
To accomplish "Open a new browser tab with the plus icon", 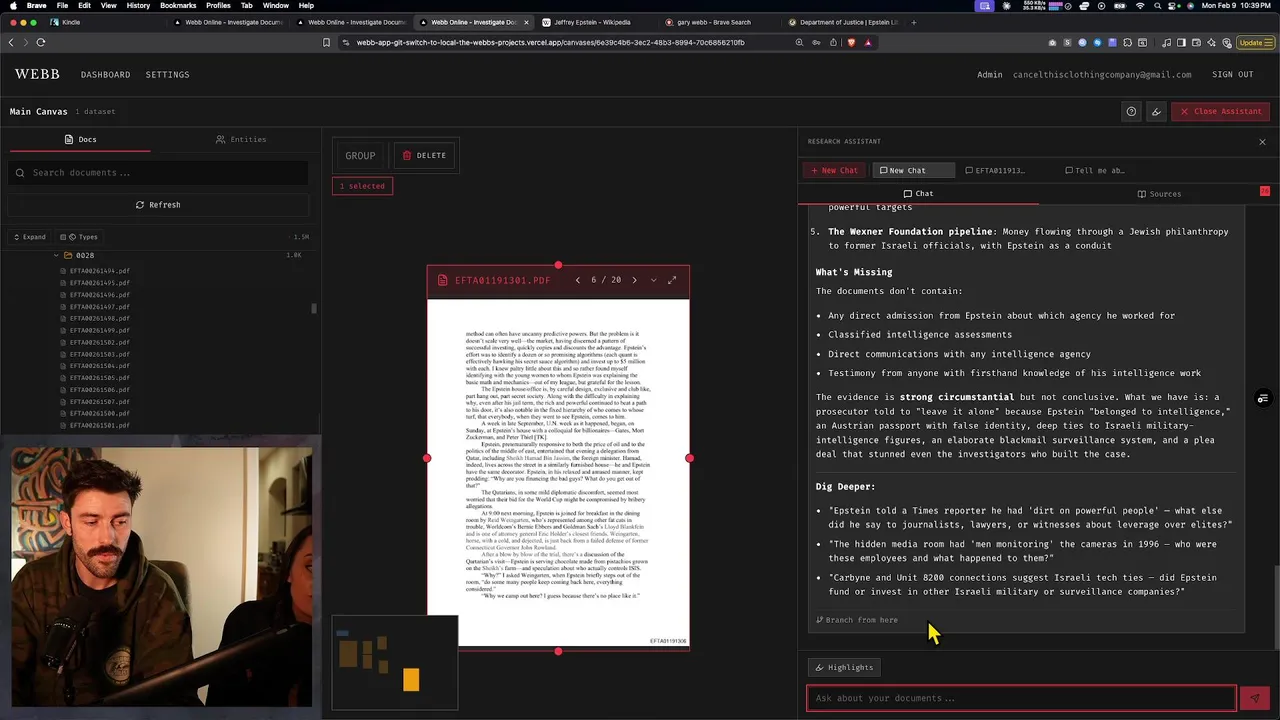I will click(x=913, y=22).
